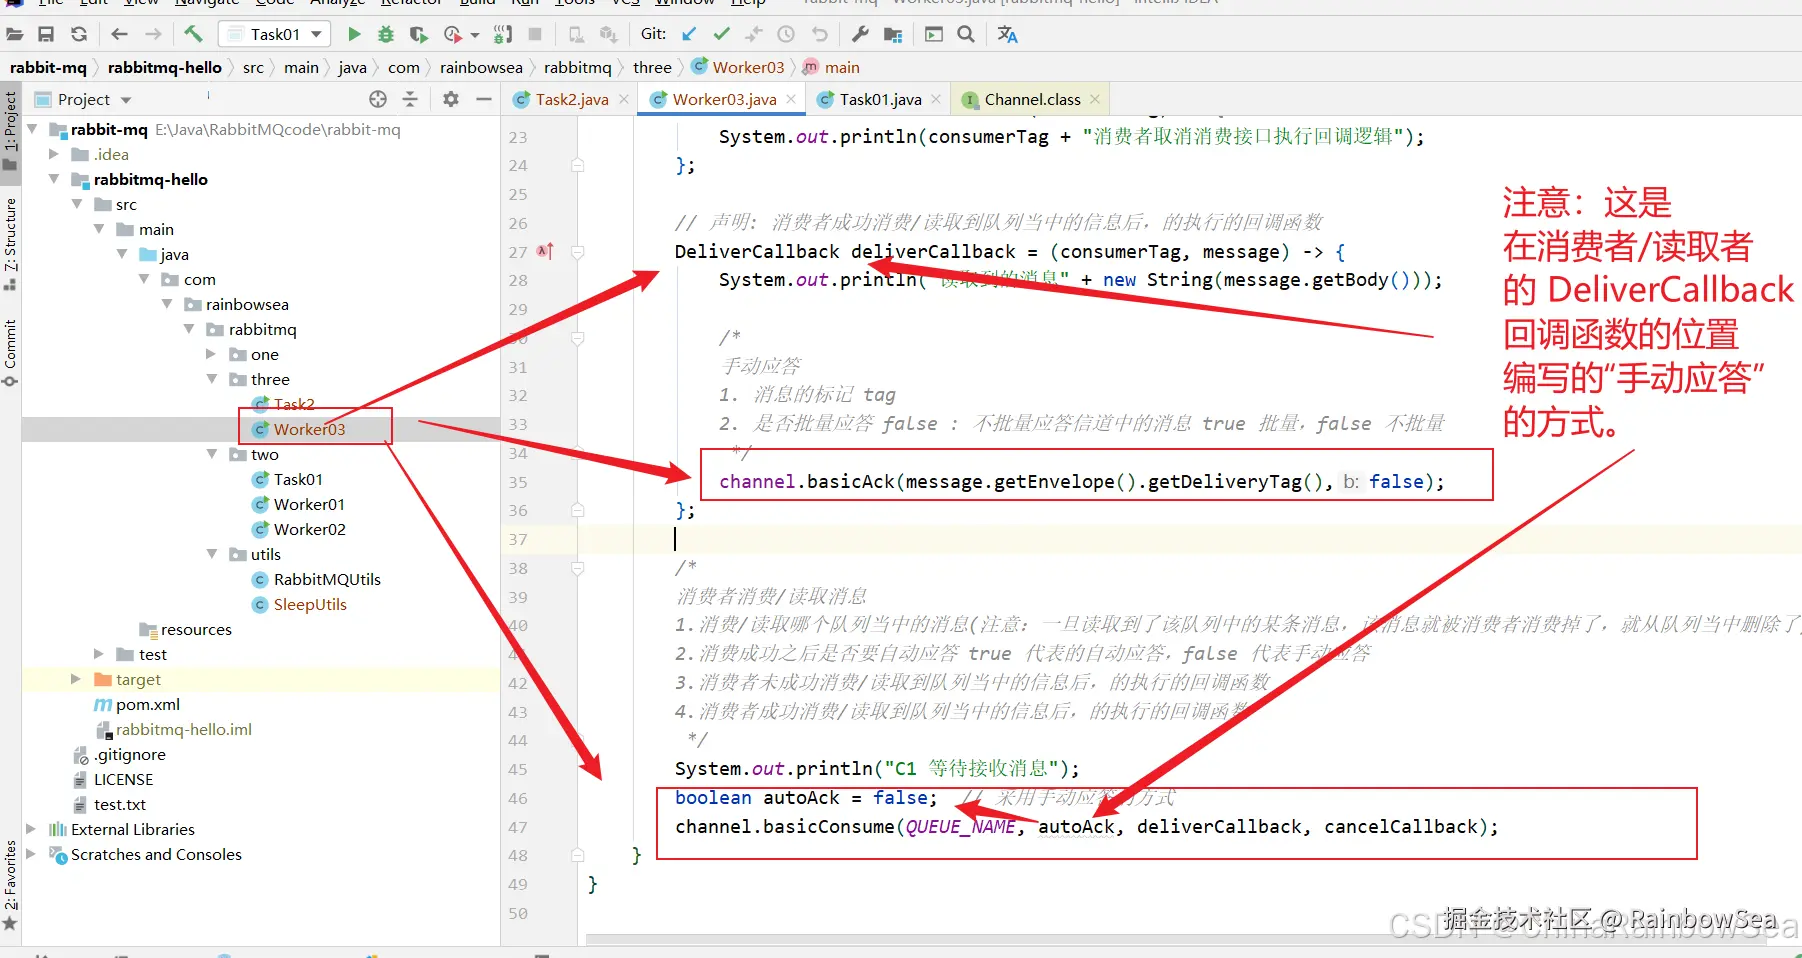The width and height of the screenshot is (1802, 958).
Task: Collapse the 'two' package arrow
Action: [211, 454]
